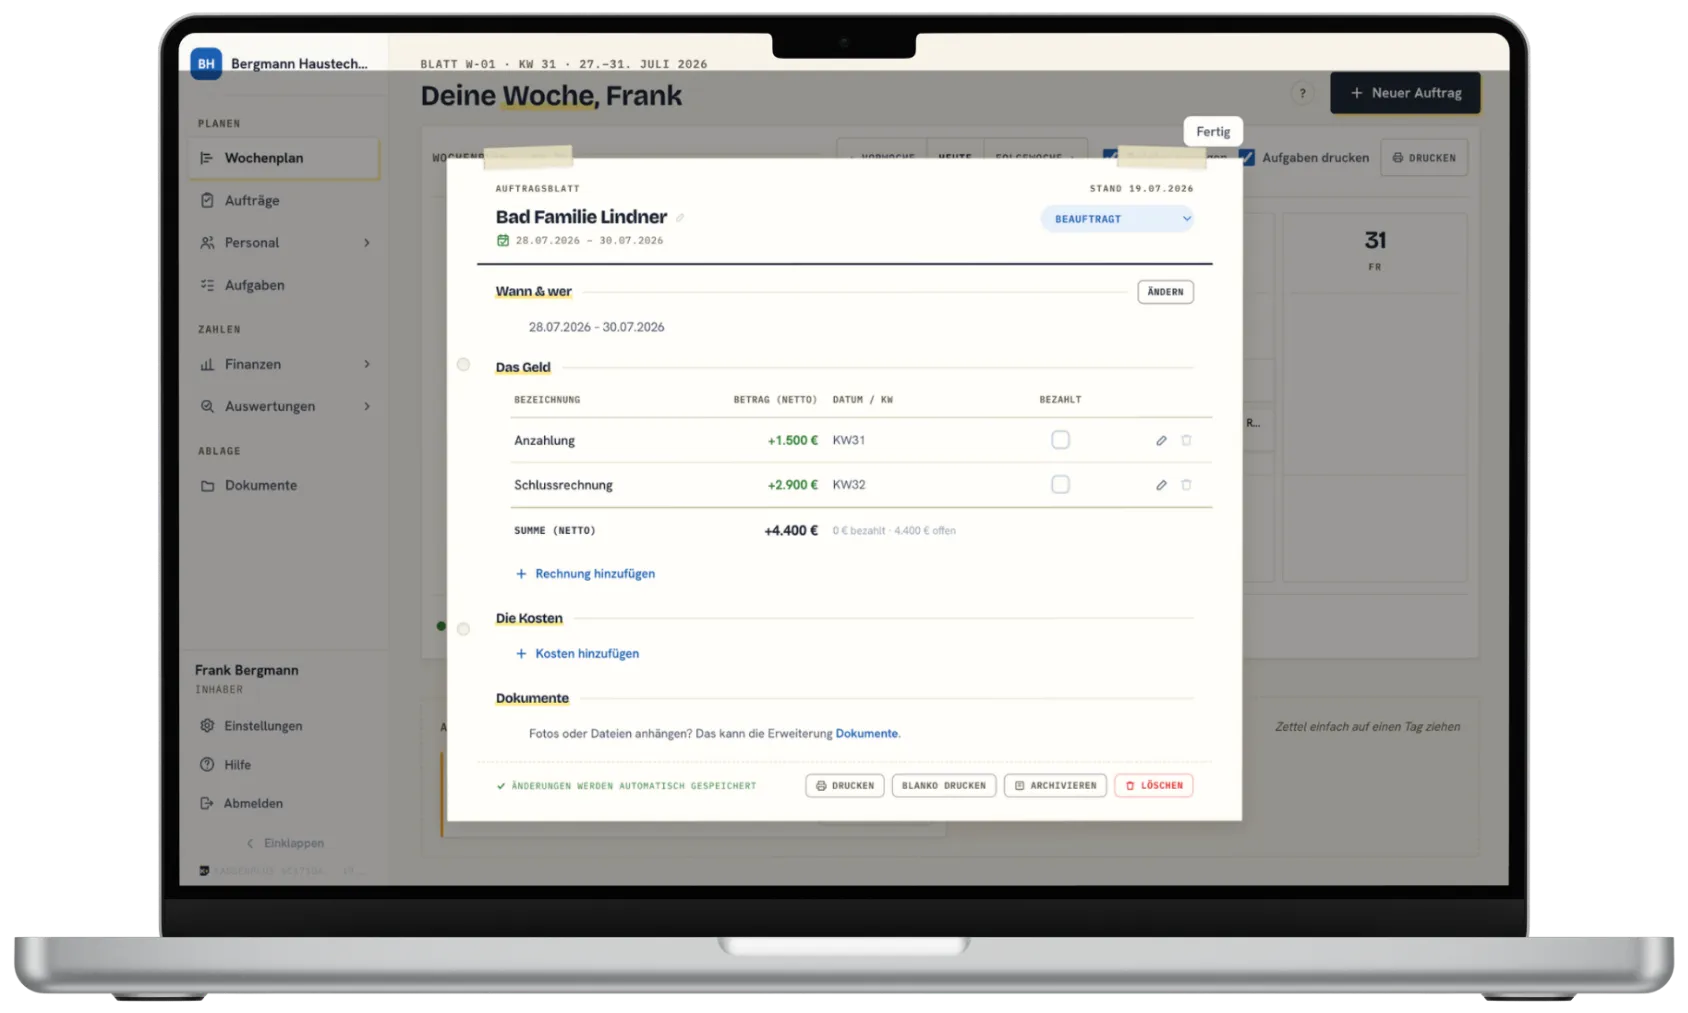Open Wochenplan in the sidebar
Image resolution: width=1688 pixels, height=1013 pixels.
click(284, 158)
